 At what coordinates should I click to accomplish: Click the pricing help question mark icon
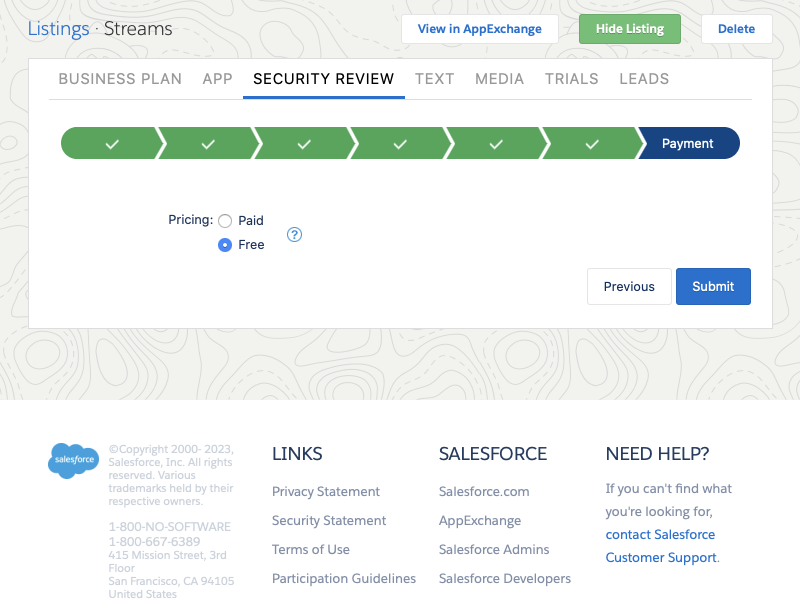[294, 235]
